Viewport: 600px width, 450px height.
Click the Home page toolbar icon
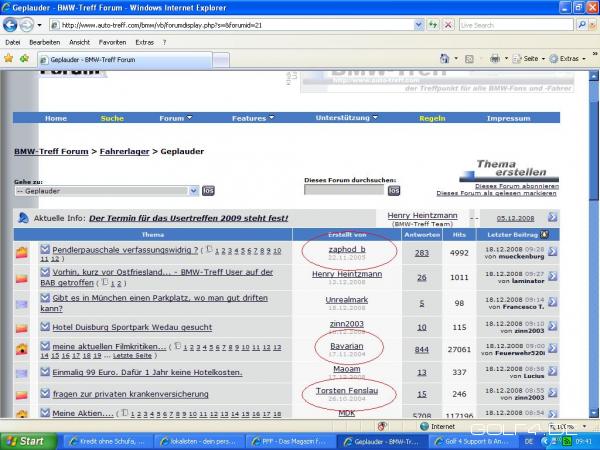pos(444,59)
